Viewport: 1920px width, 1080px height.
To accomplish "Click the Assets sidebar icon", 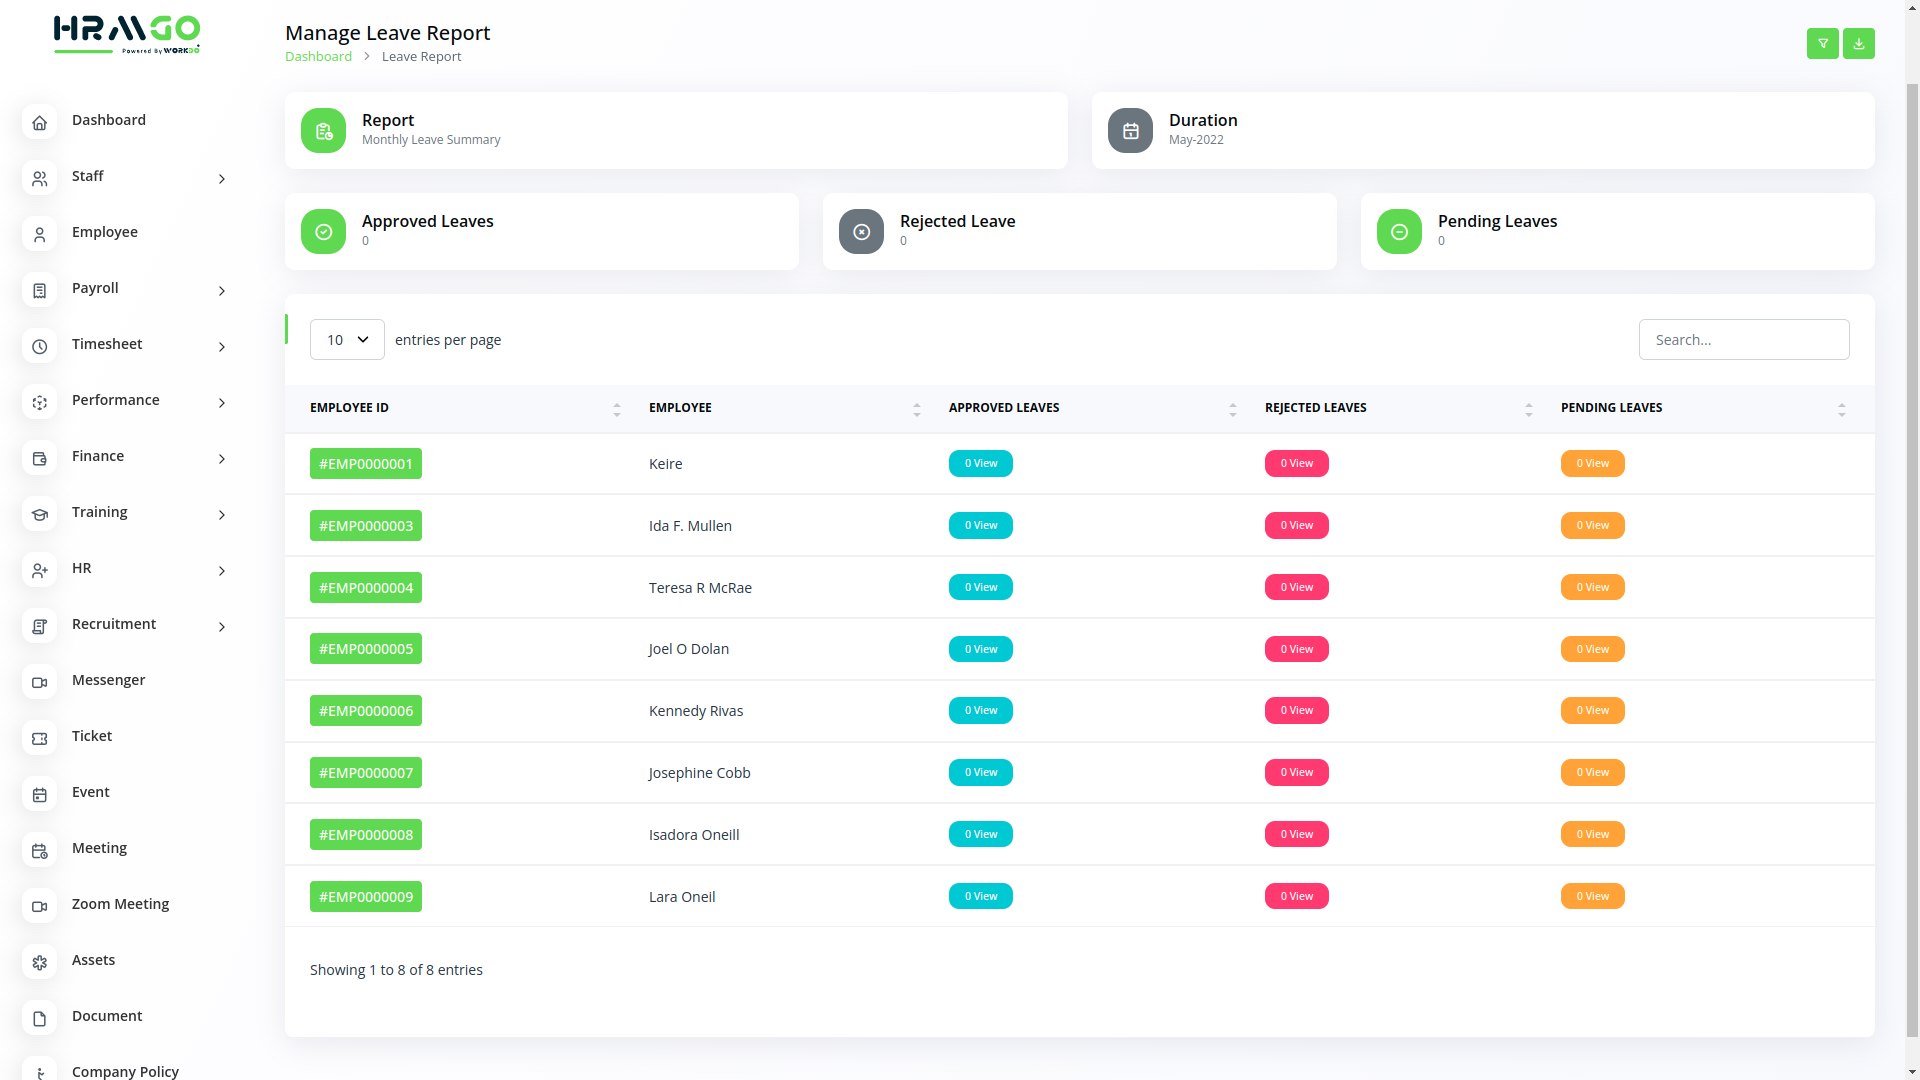I will click(x=39, y=962).
